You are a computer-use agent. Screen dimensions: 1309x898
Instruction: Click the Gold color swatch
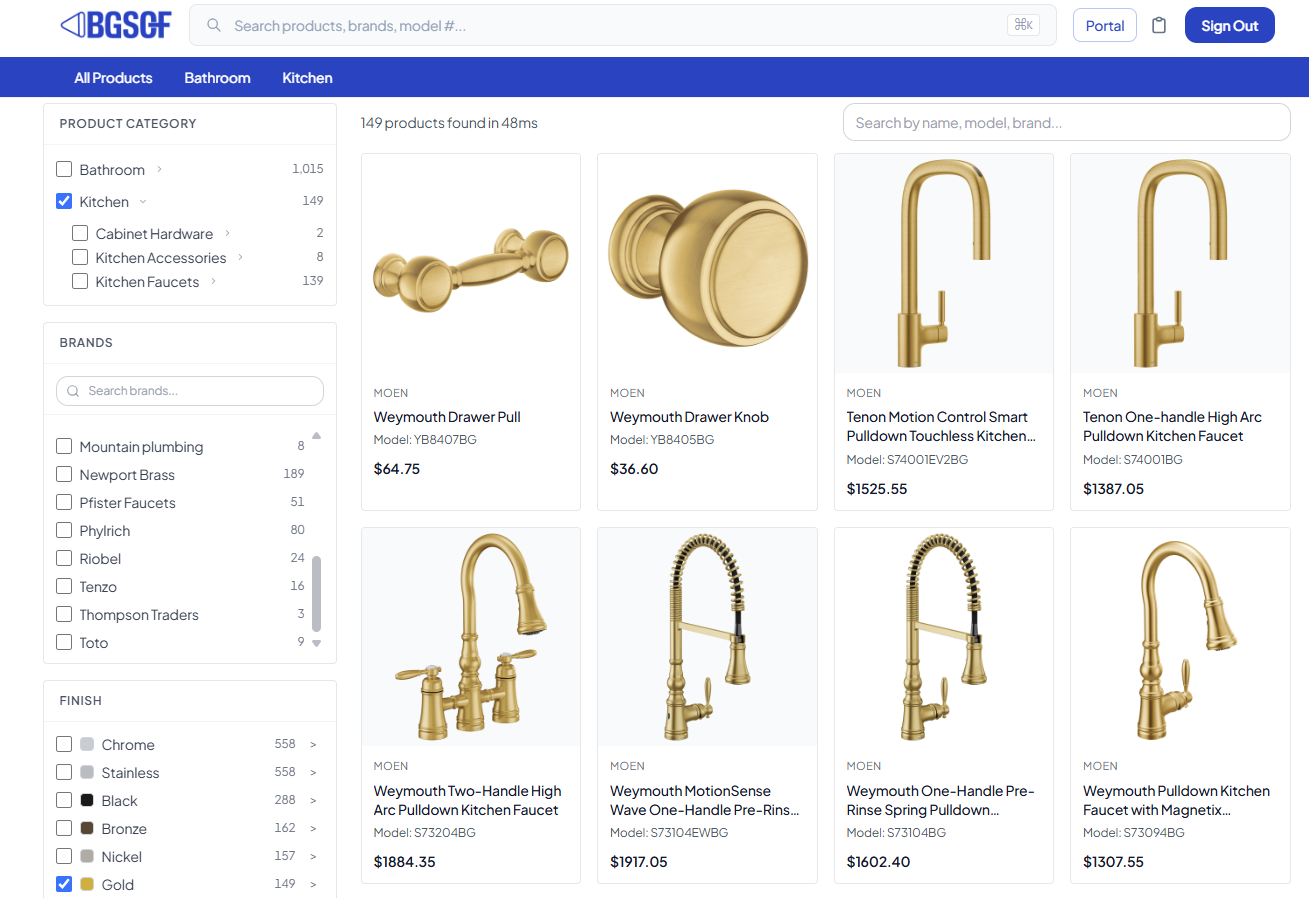[87, 884]
